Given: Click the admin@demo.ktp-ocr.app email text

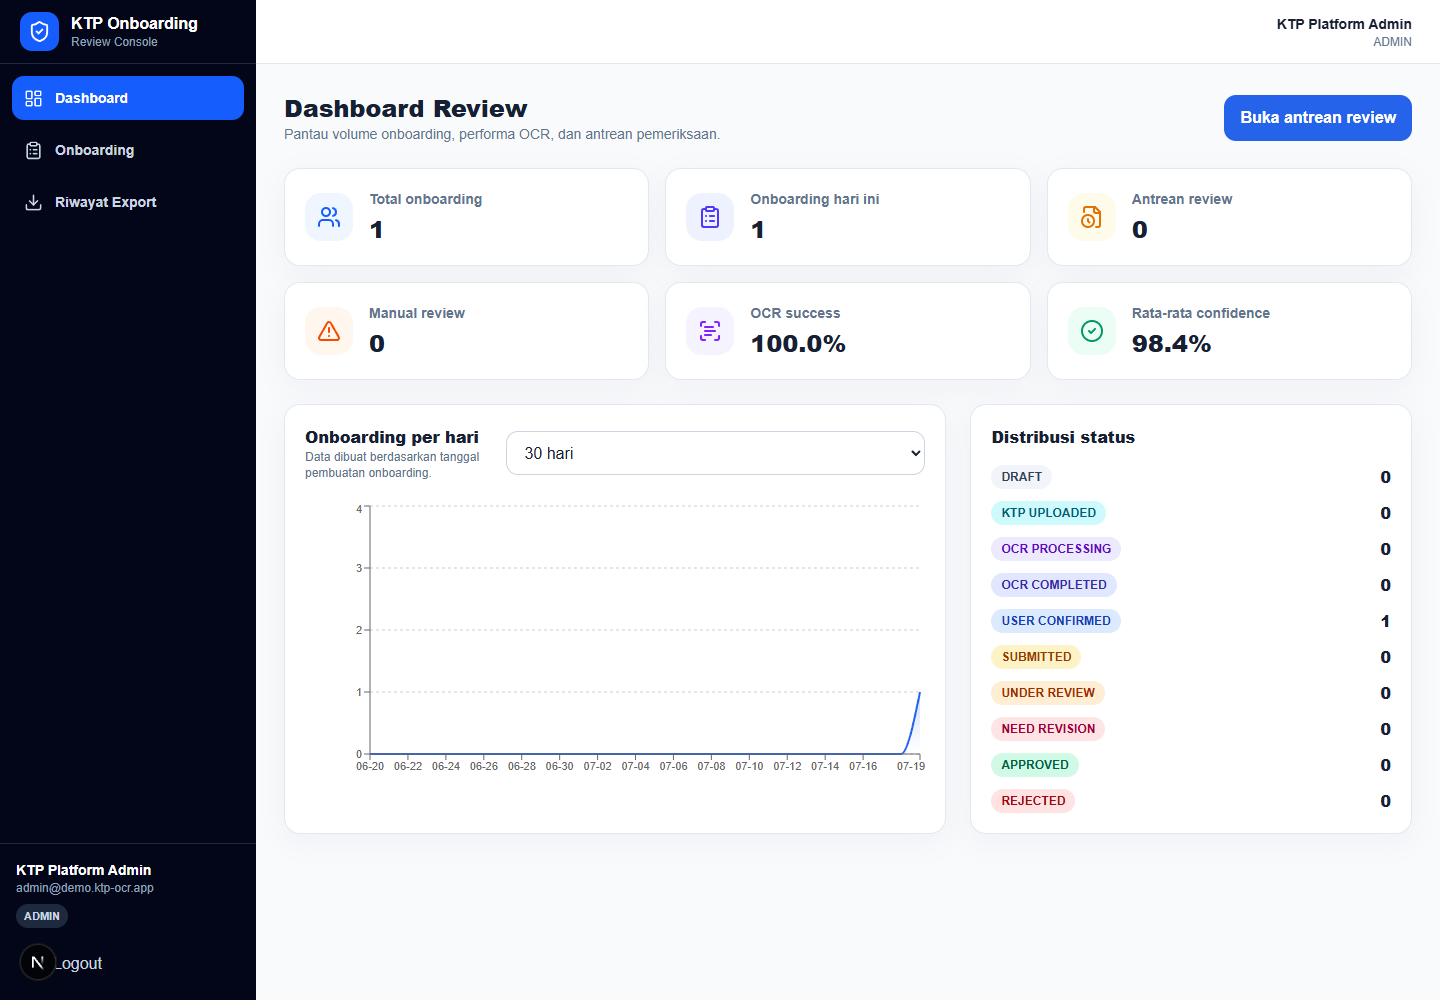Looking at the screenshot, I should click(85, 888).
